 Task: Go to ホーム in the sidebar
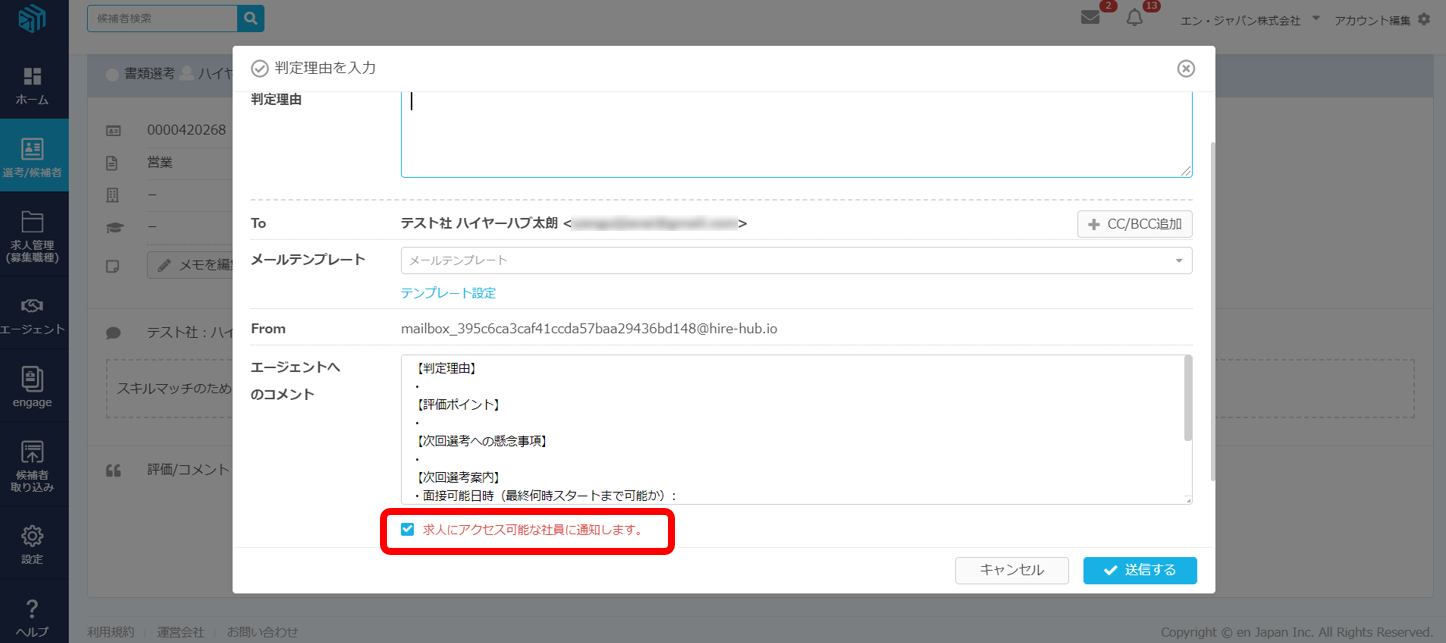(33, 86)
